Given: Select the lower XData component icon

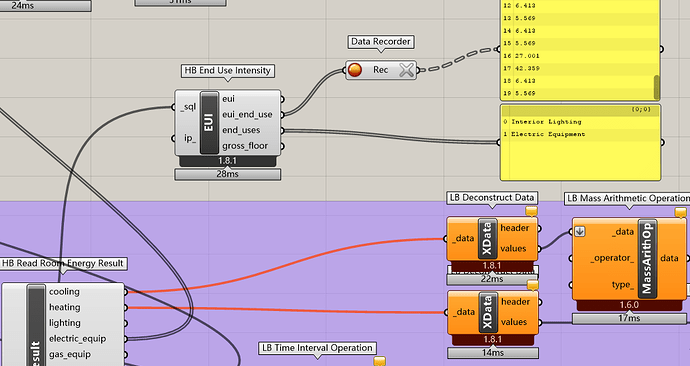Looking at the screenshot, I should (x=488, y=312).
